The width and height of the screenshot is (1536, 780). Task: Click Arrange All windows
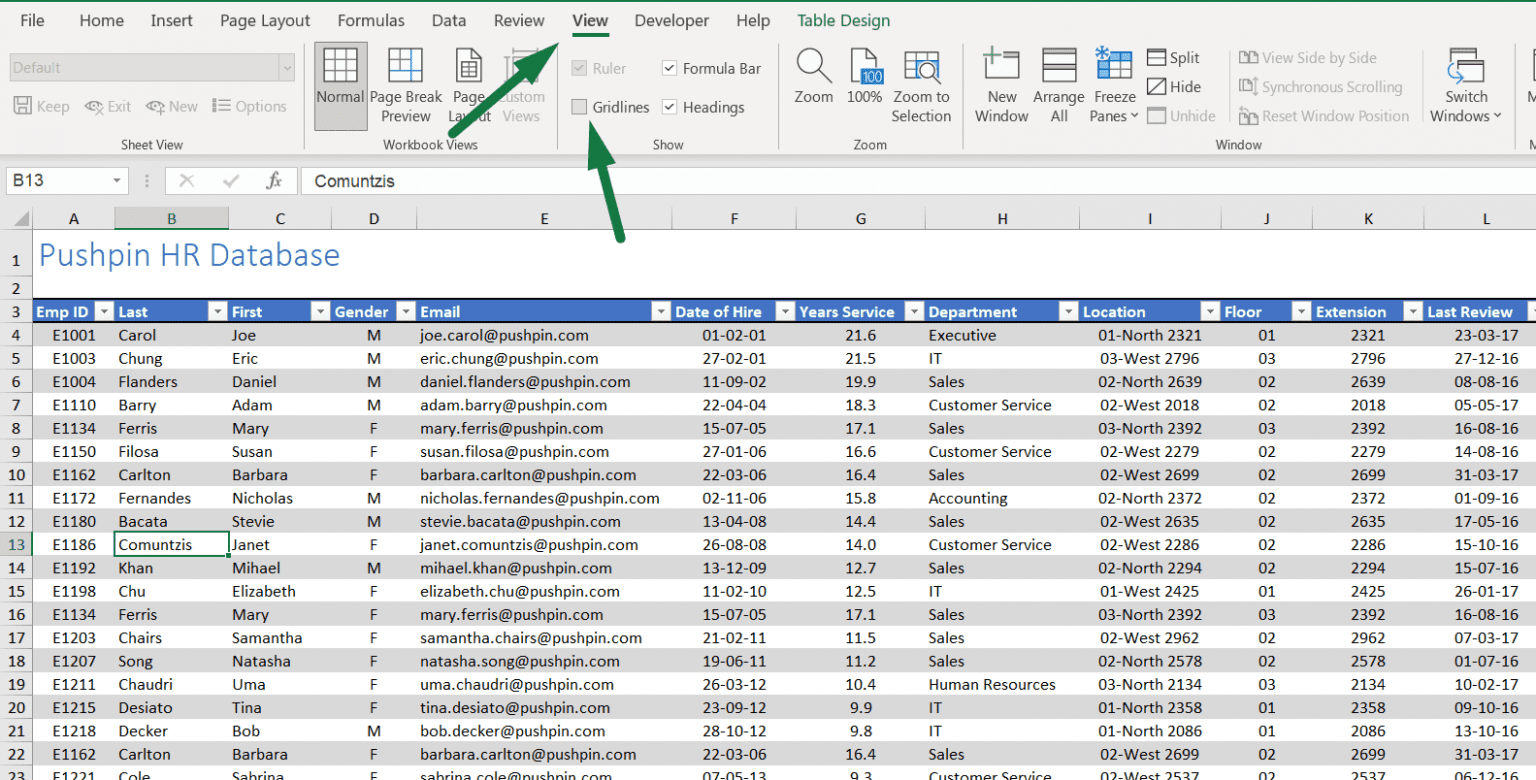click(x=1058, y=84)
